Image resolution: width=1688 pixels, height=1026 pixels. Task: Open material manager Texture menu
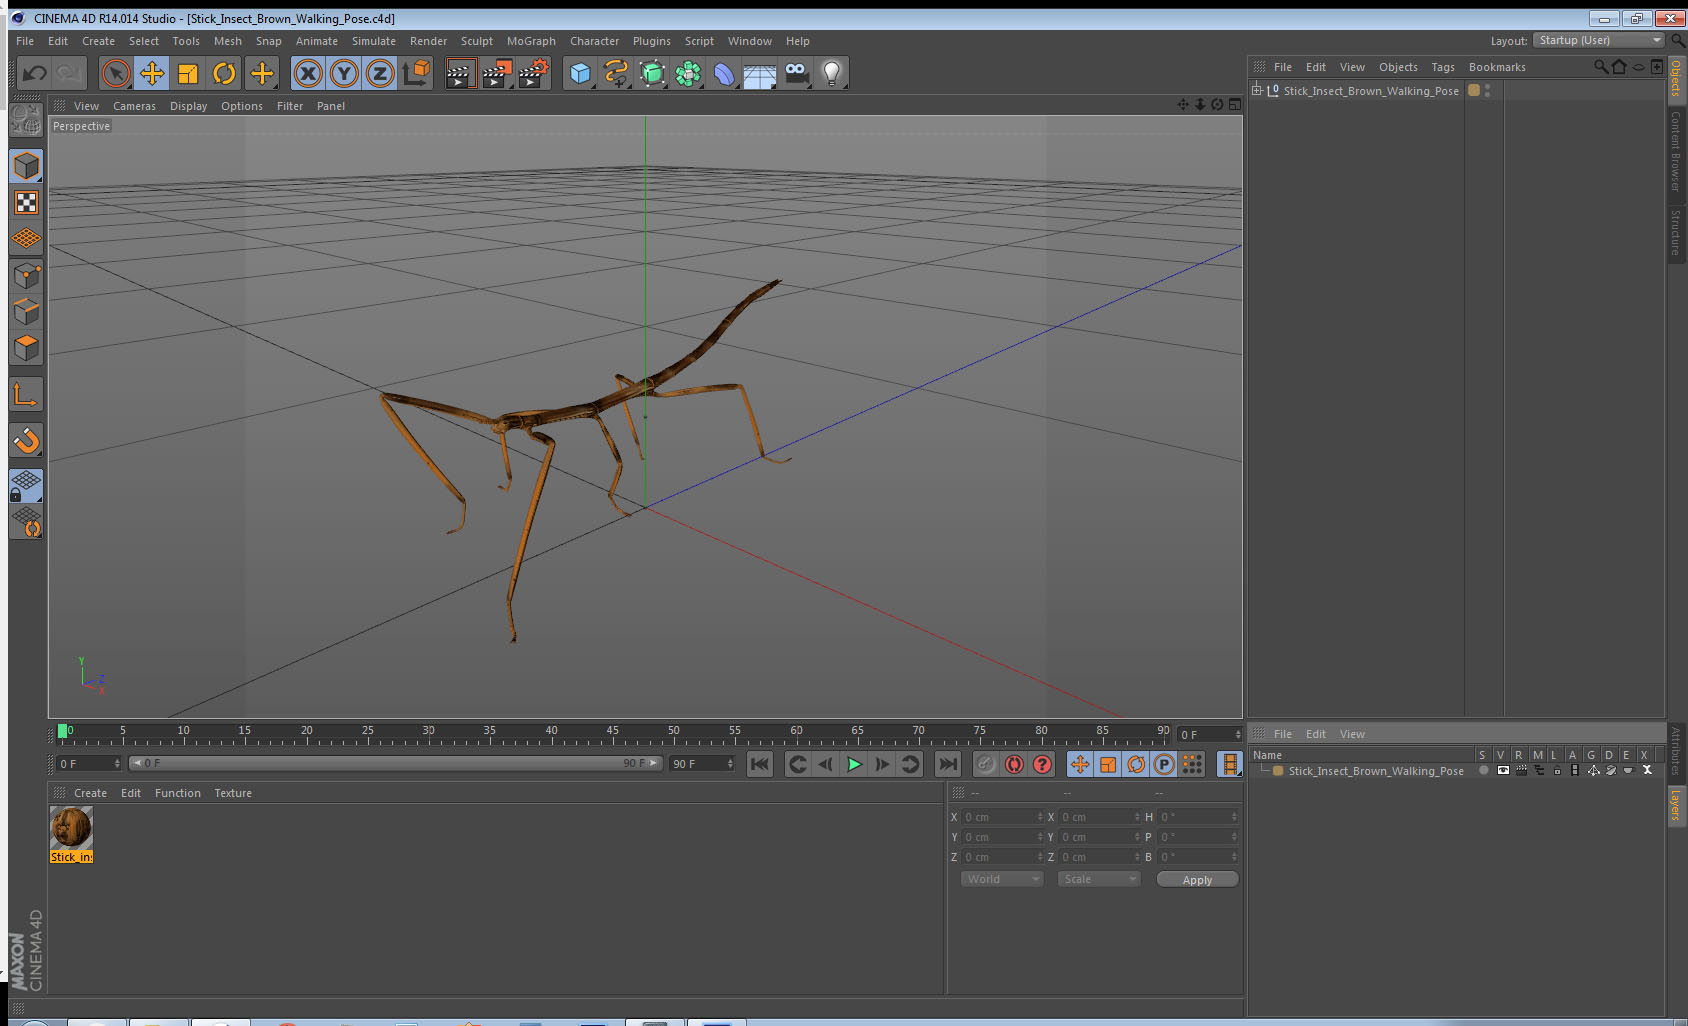point(233,793)
